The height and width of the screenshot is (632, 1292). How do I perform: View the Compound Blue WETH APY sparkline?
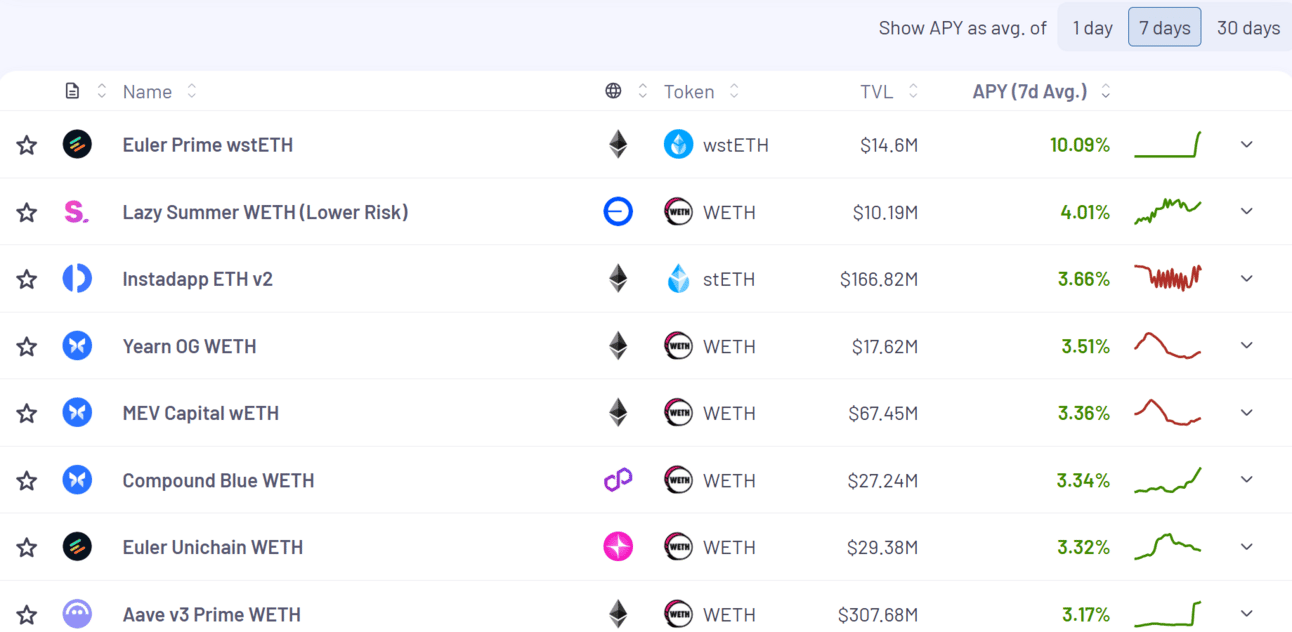tap(1168, 480)
